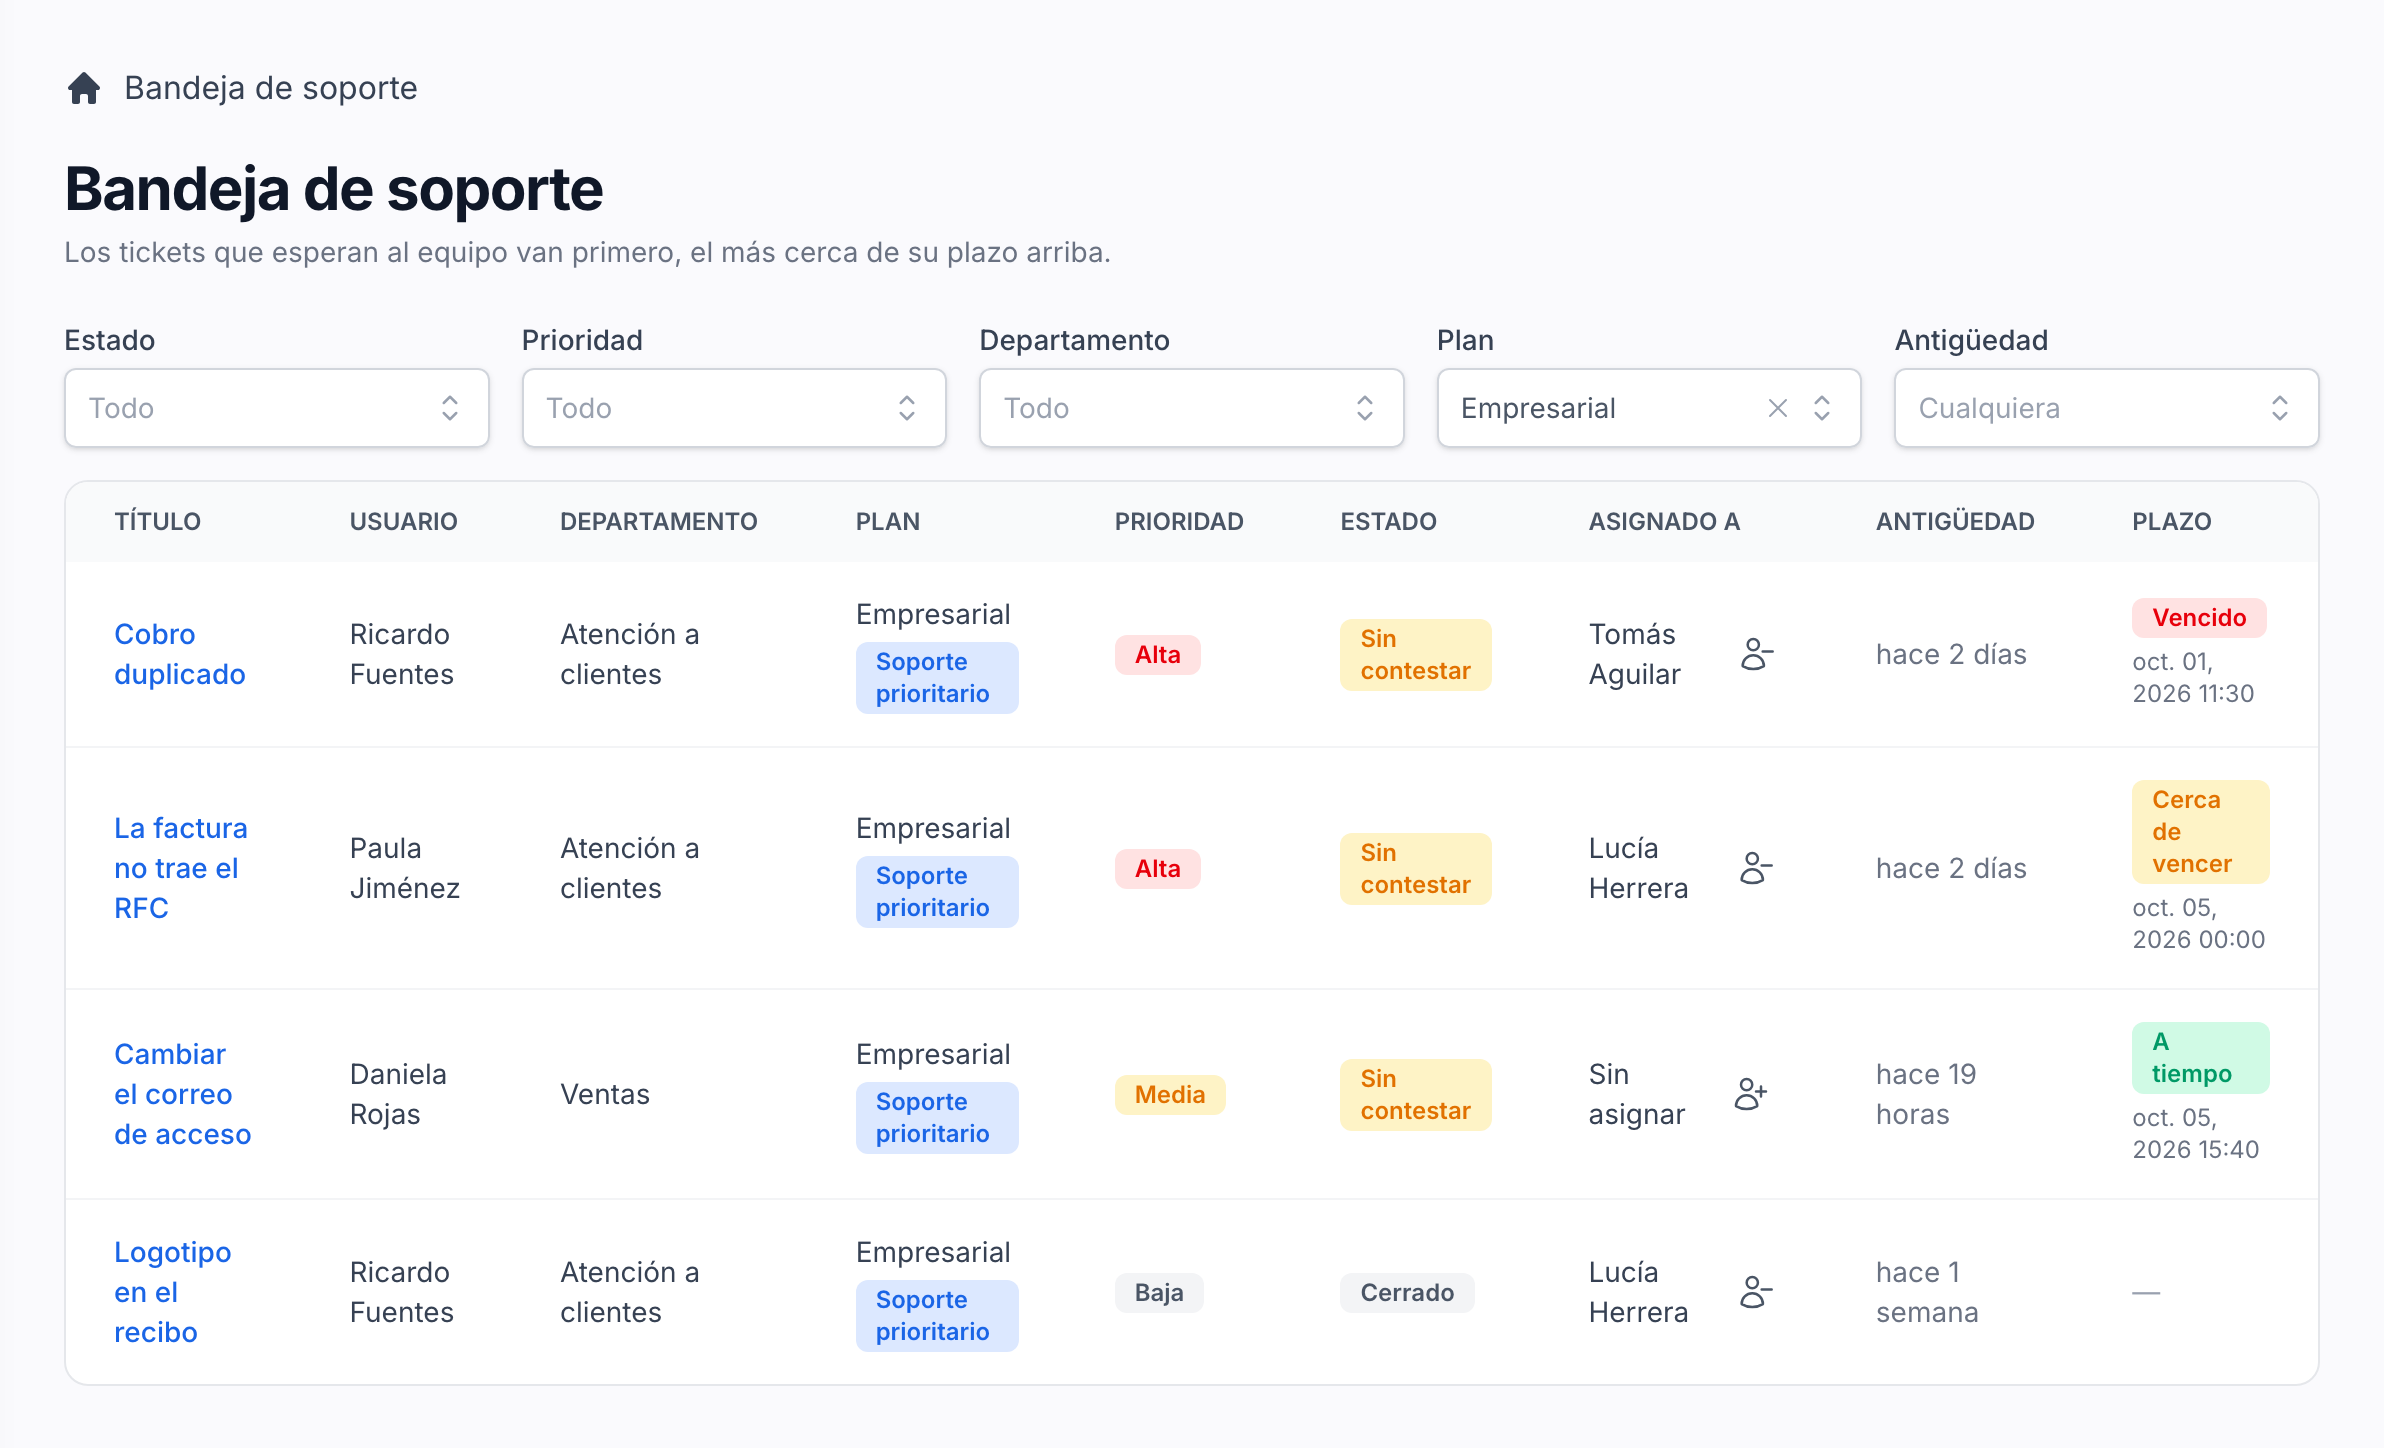Unassign Lucía Herrera from RFC invoice ticket
The image size is (2384, 1448).
1757,868
